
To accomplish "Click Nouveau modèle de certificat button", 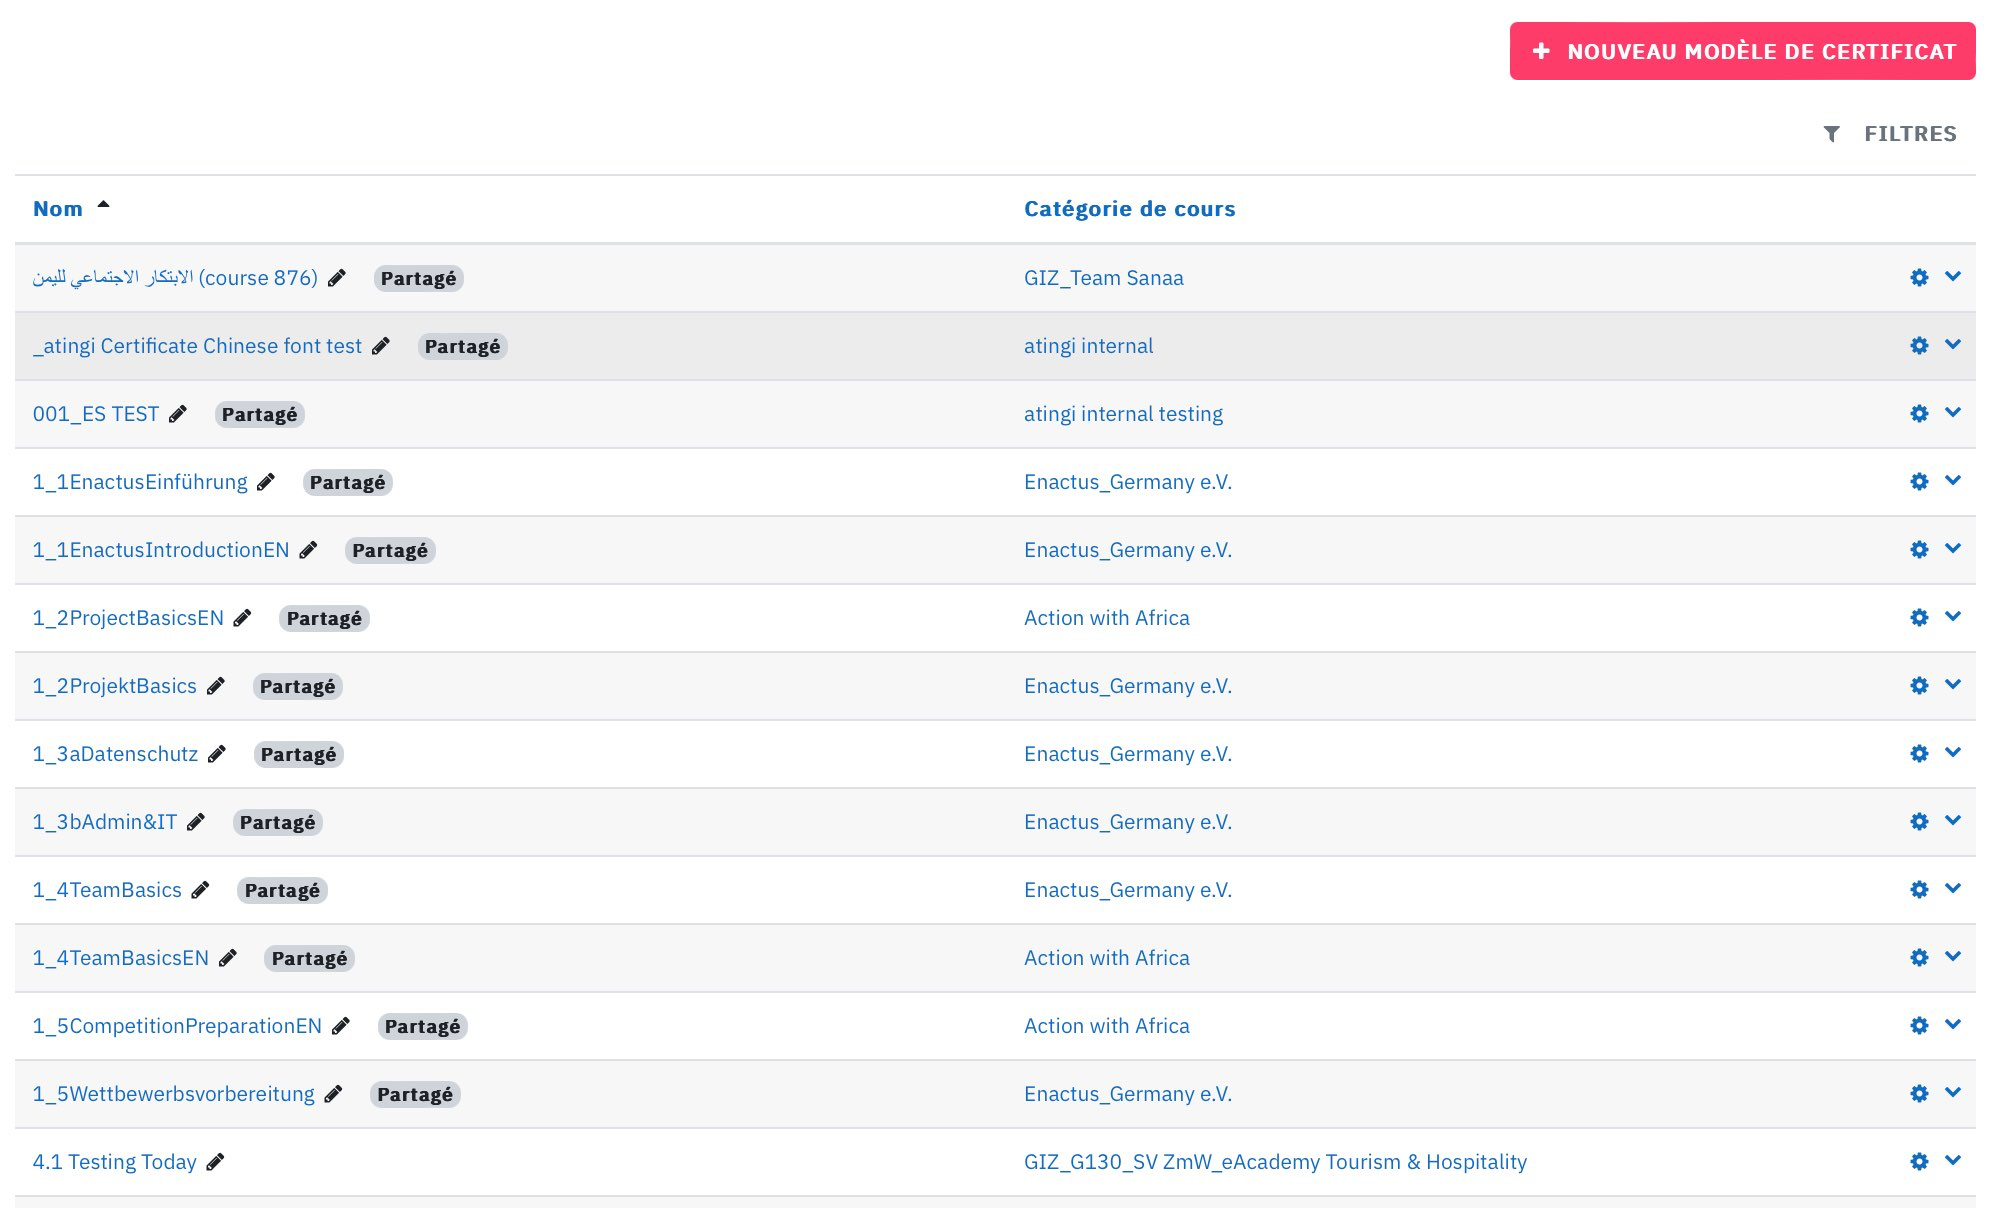I will pyautogui.click(x=1742, y=51).
